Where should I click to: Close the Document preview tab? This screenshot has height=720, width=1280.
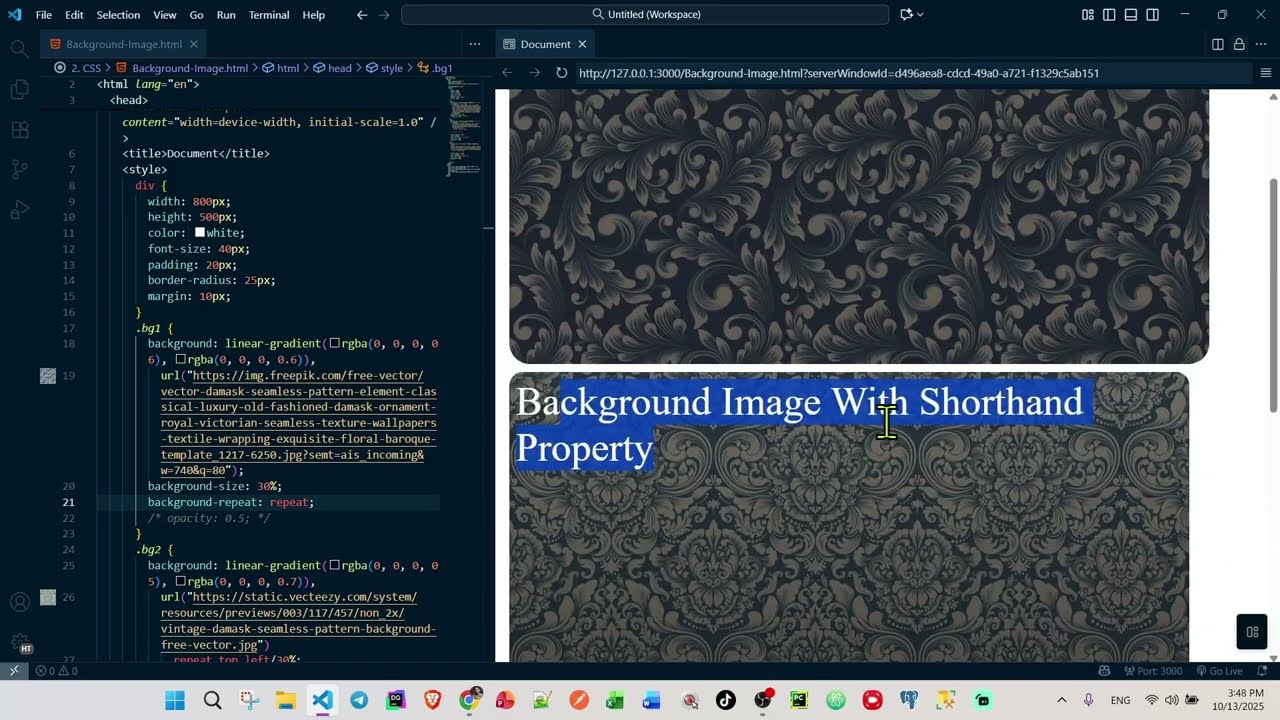coord(582,44)
